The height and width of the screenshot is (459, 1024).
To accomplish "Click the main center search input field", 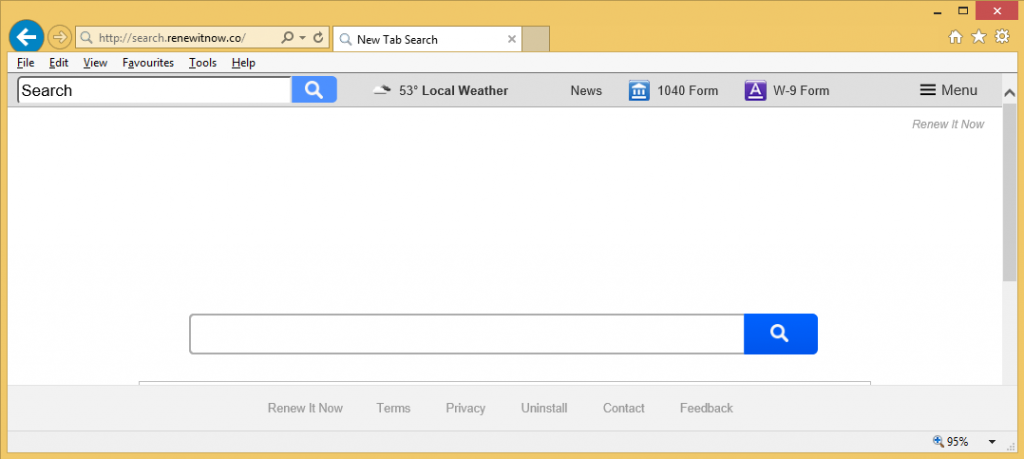I will (x=466, y=334).
